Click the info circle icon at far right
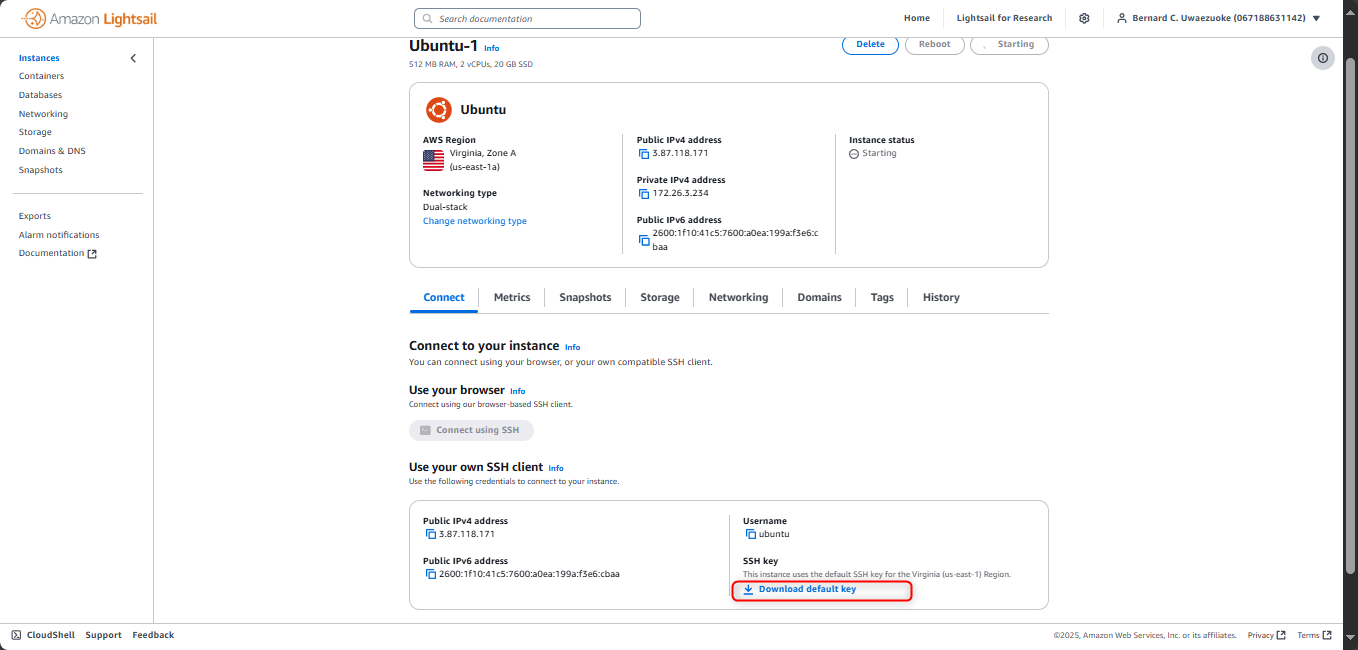Viewport: 1358px width, 650px height. [x=1323, y=58]
